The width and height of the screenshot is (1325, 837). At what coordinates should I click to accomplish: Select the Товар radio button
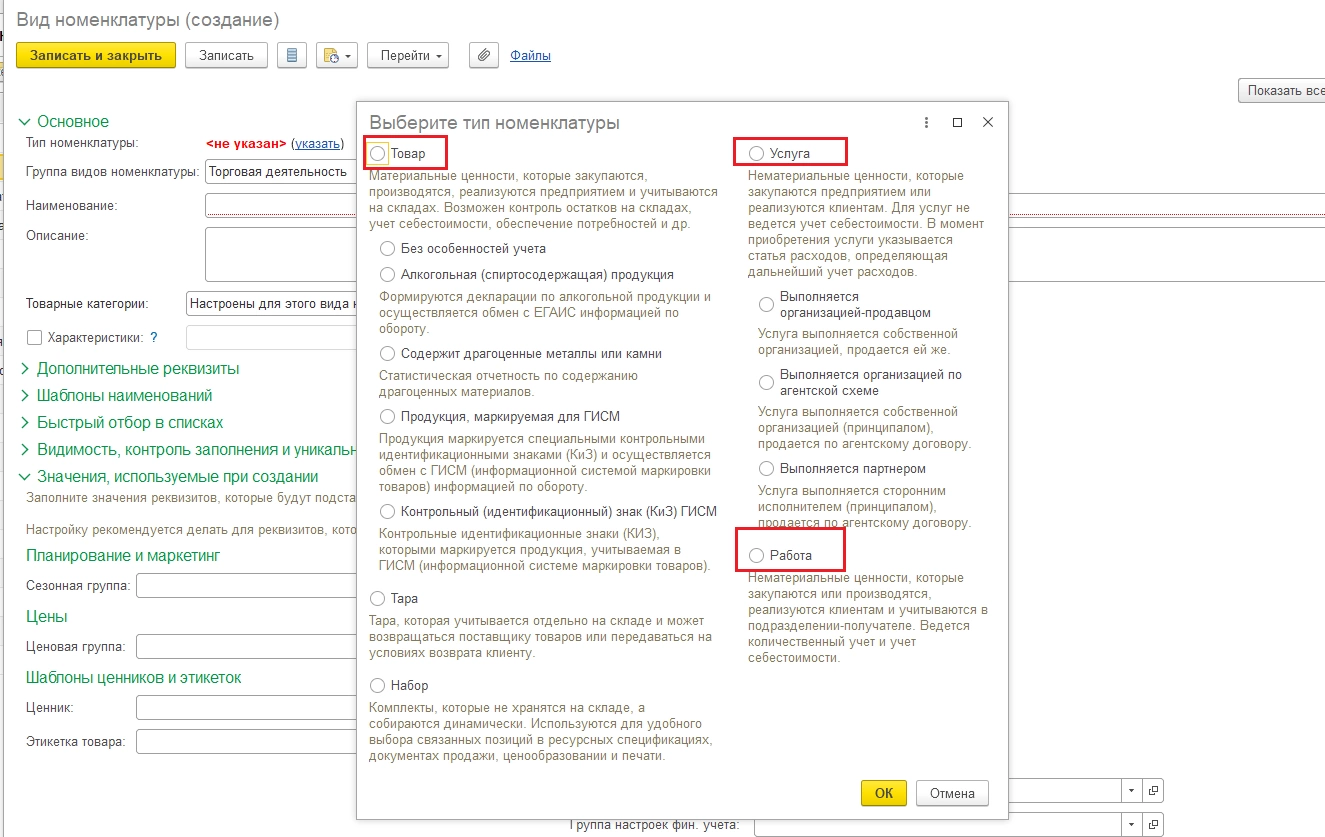click(378, 153)
